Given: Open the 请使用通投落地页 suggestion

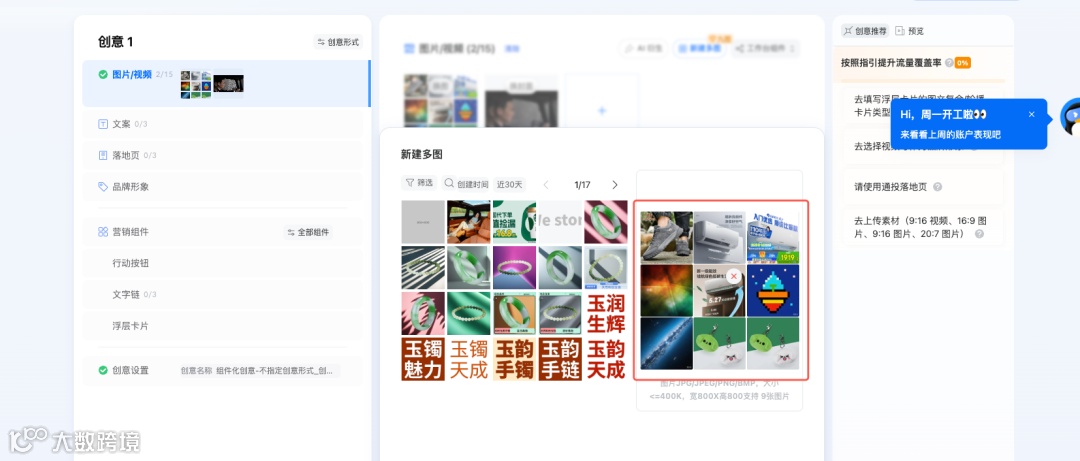Looking at the screenshot, I should point(924,187).
